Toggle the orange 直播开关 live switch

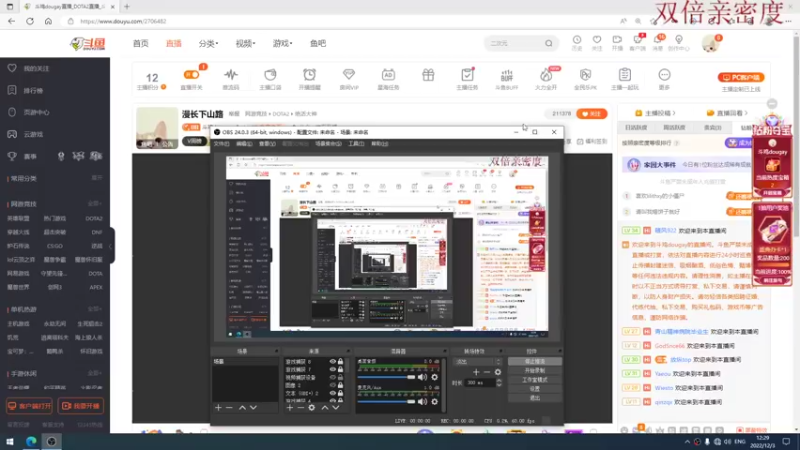(x=191, y=74)
